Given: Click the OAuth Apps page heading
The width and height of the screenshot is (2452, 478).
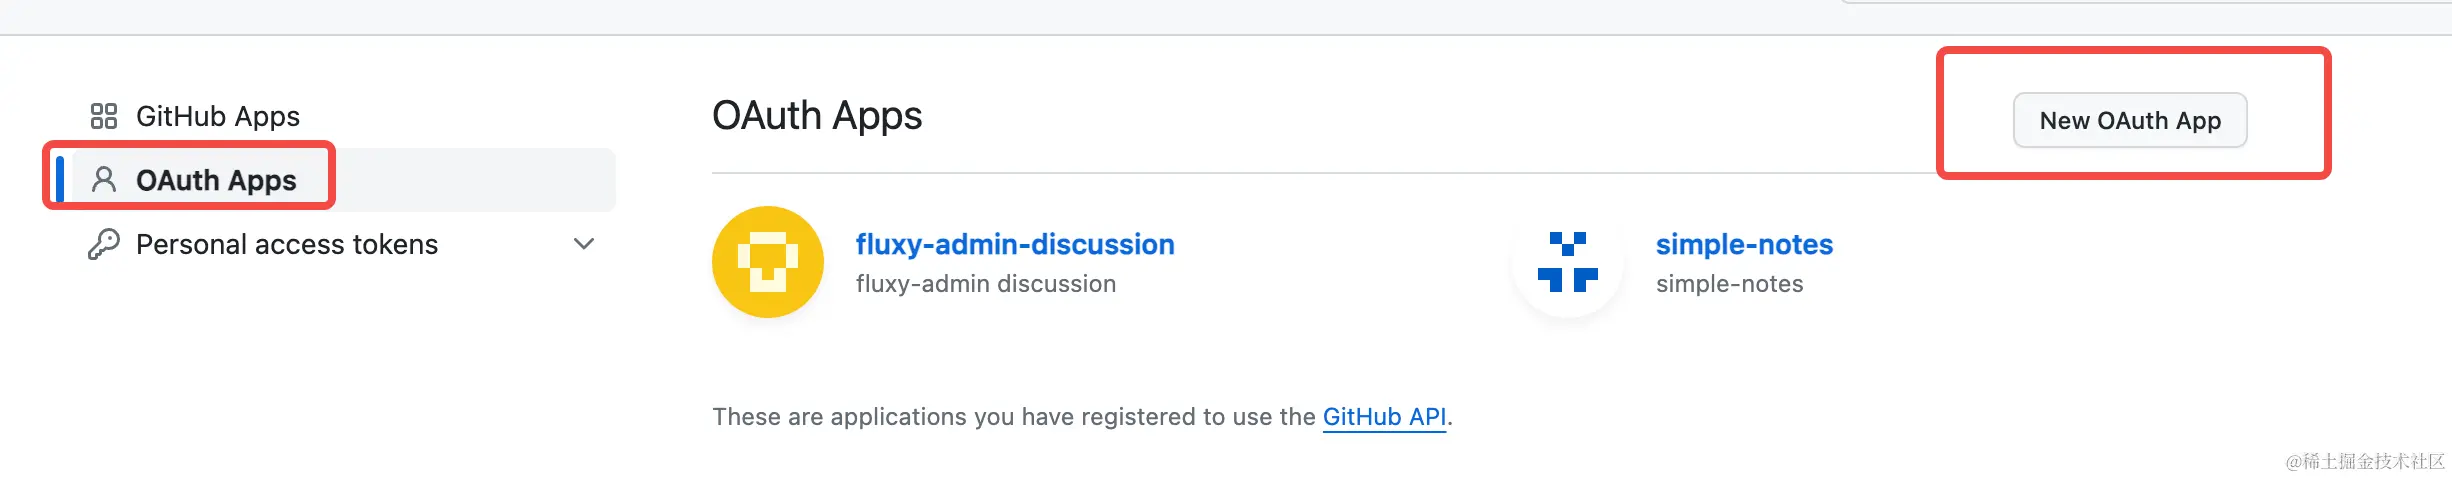Looking at the screenshot, I should (817, 116).
